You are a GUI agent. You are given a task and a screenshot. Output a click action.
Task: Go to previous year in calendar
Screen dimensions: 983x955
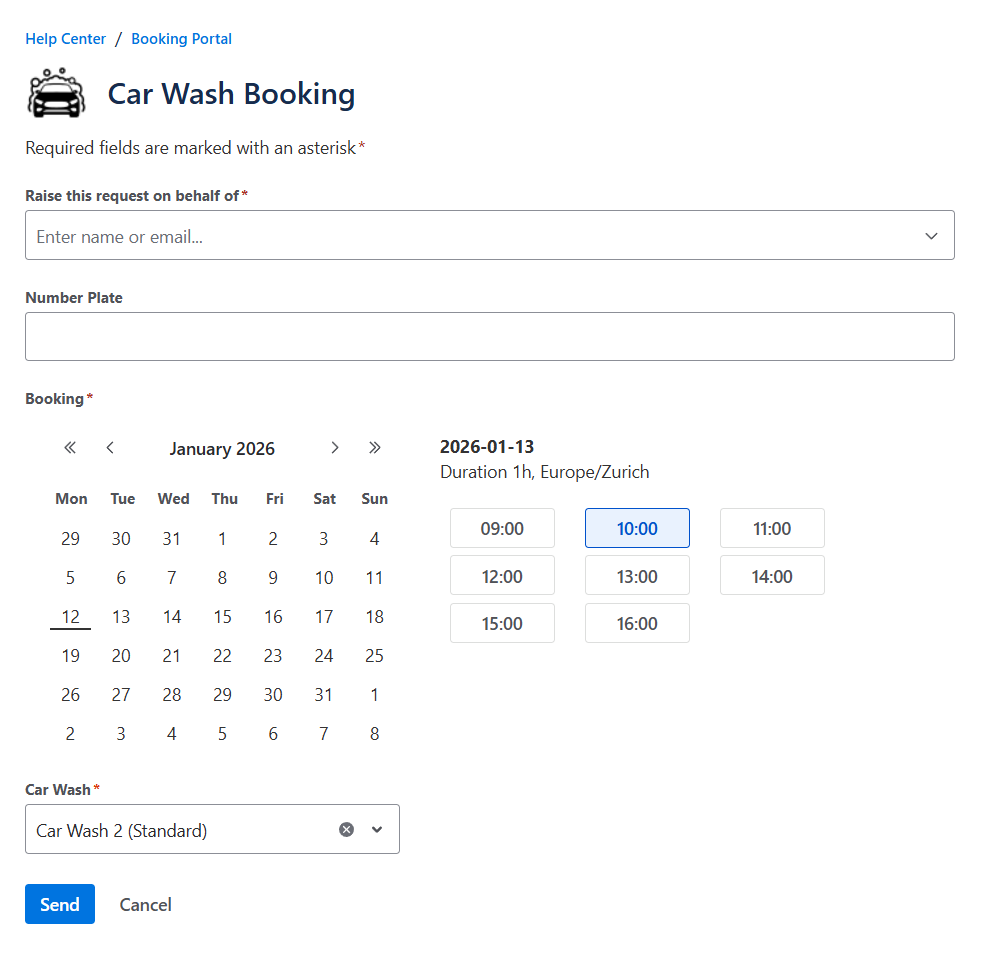pyautogui.click(x=70, y=448)
